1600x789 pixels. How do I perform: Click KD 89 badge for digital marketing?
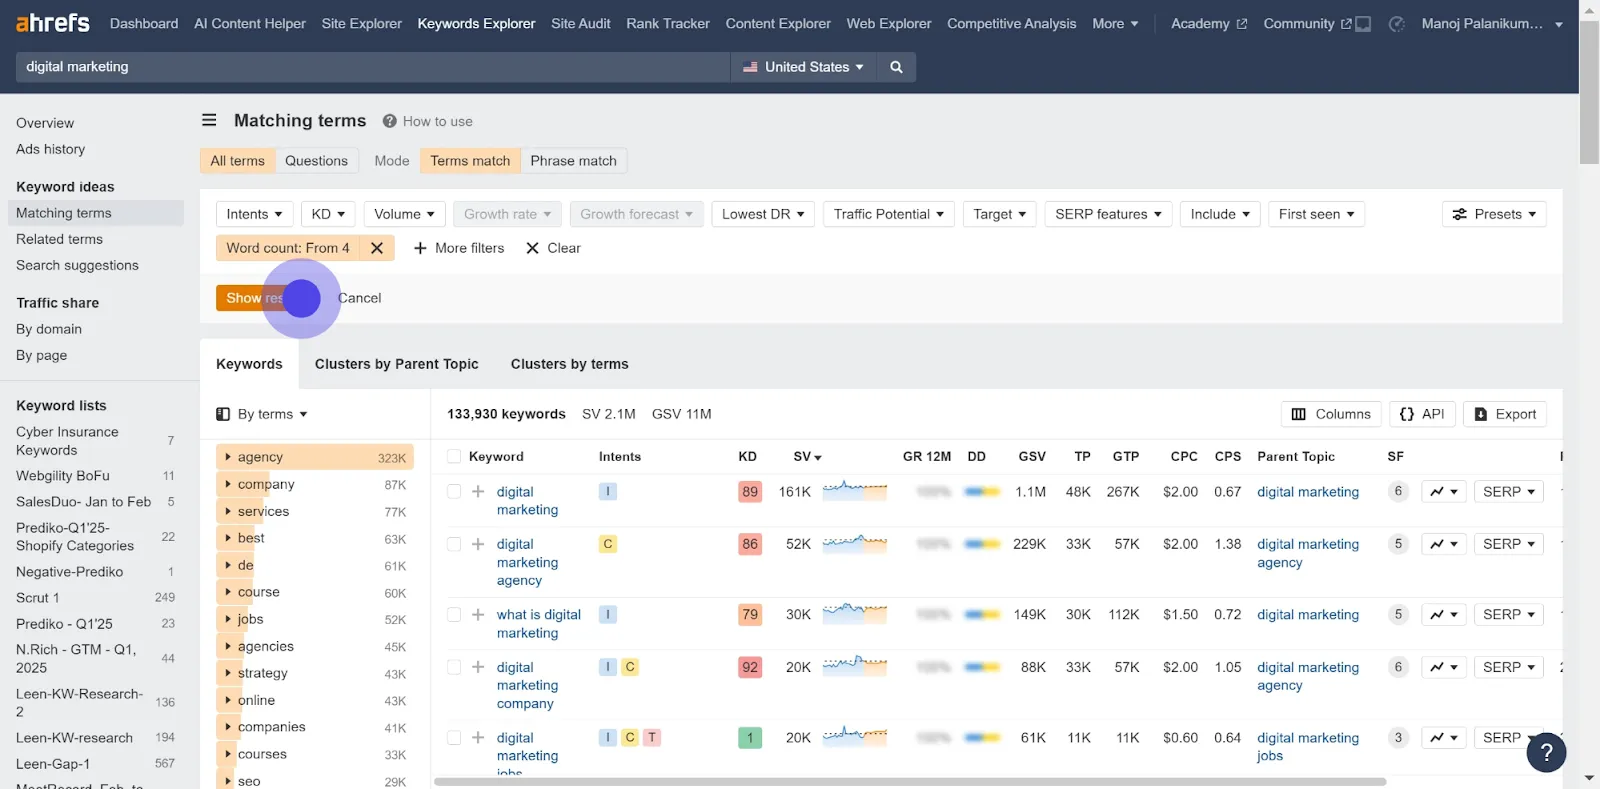click(750, 492)
